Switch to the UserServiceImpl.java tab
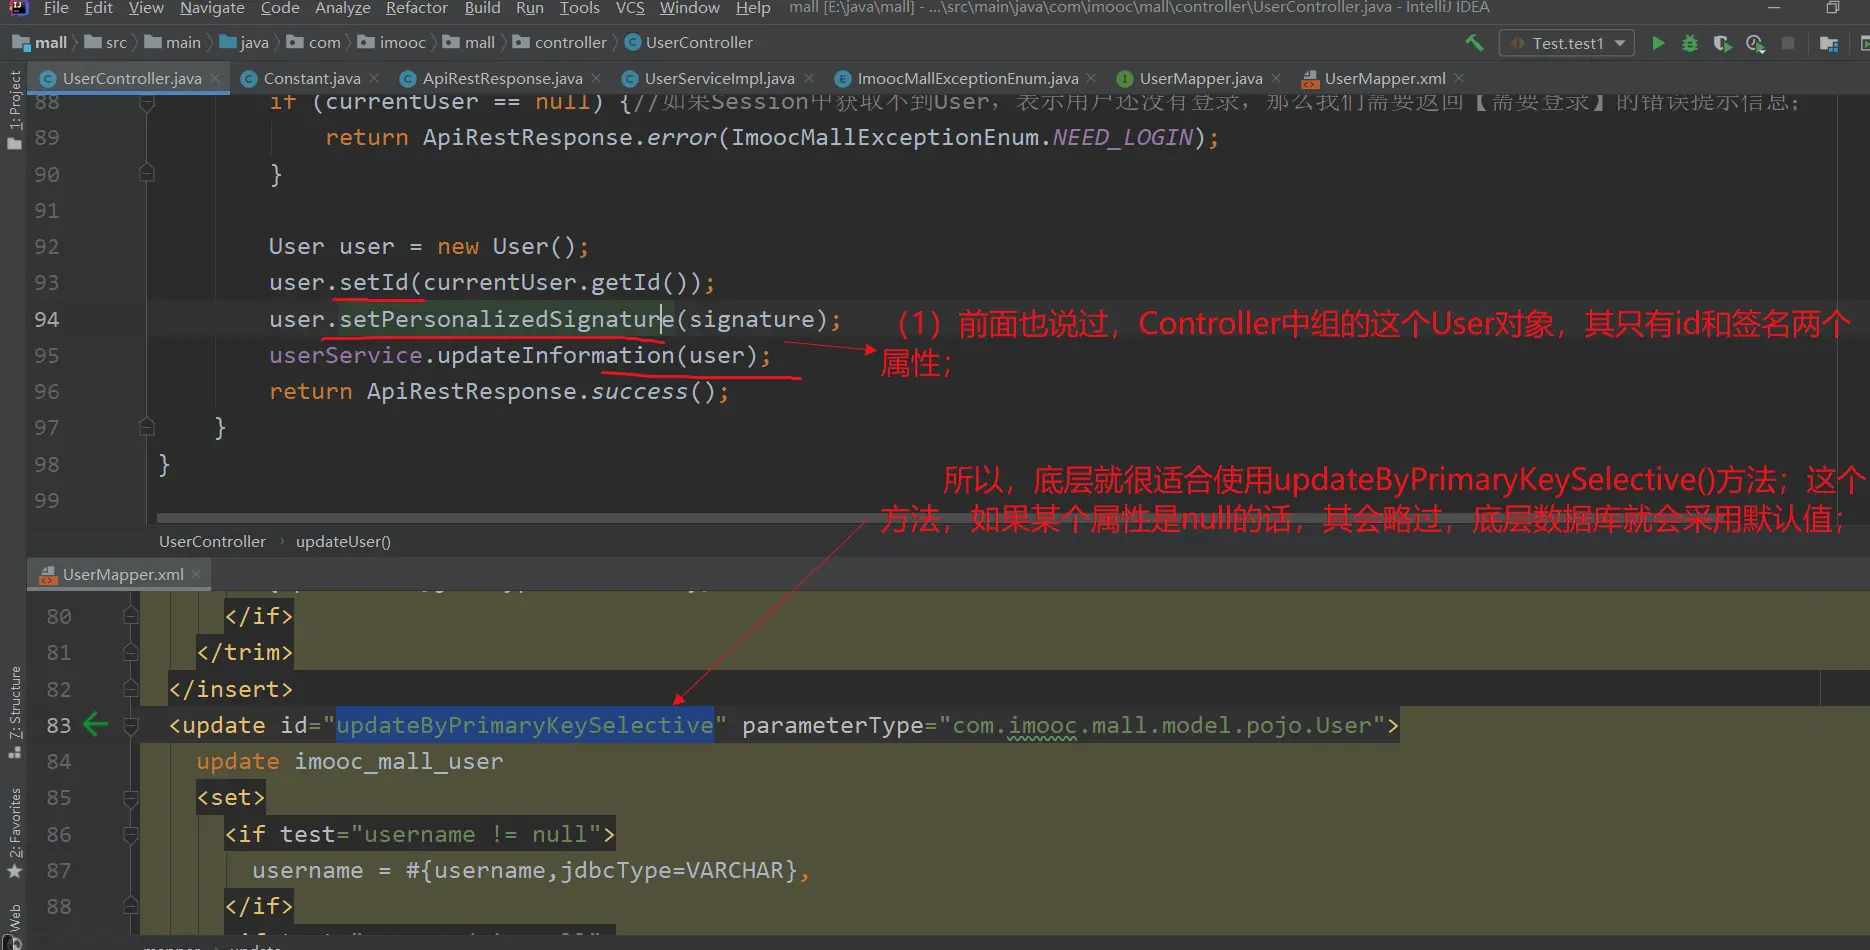The image size is (1870, 950). pyautogui.click(x=718, y=78)
